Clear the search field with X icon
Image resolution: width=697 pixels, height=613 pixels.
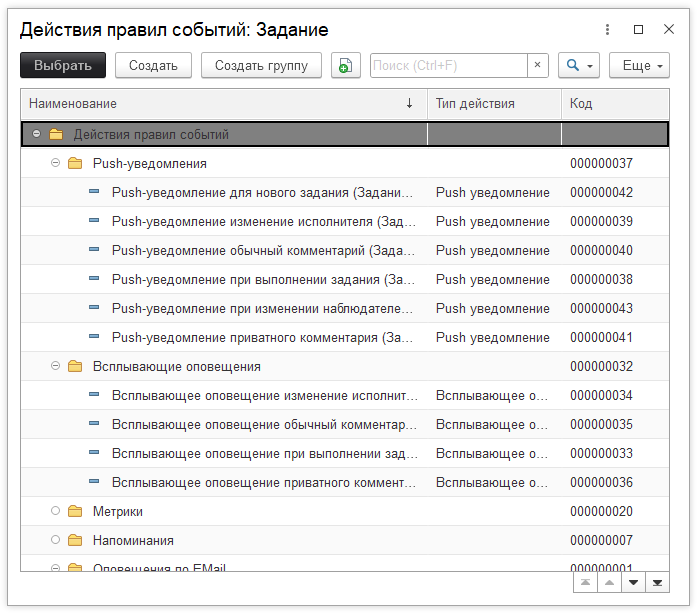(537, 66)
